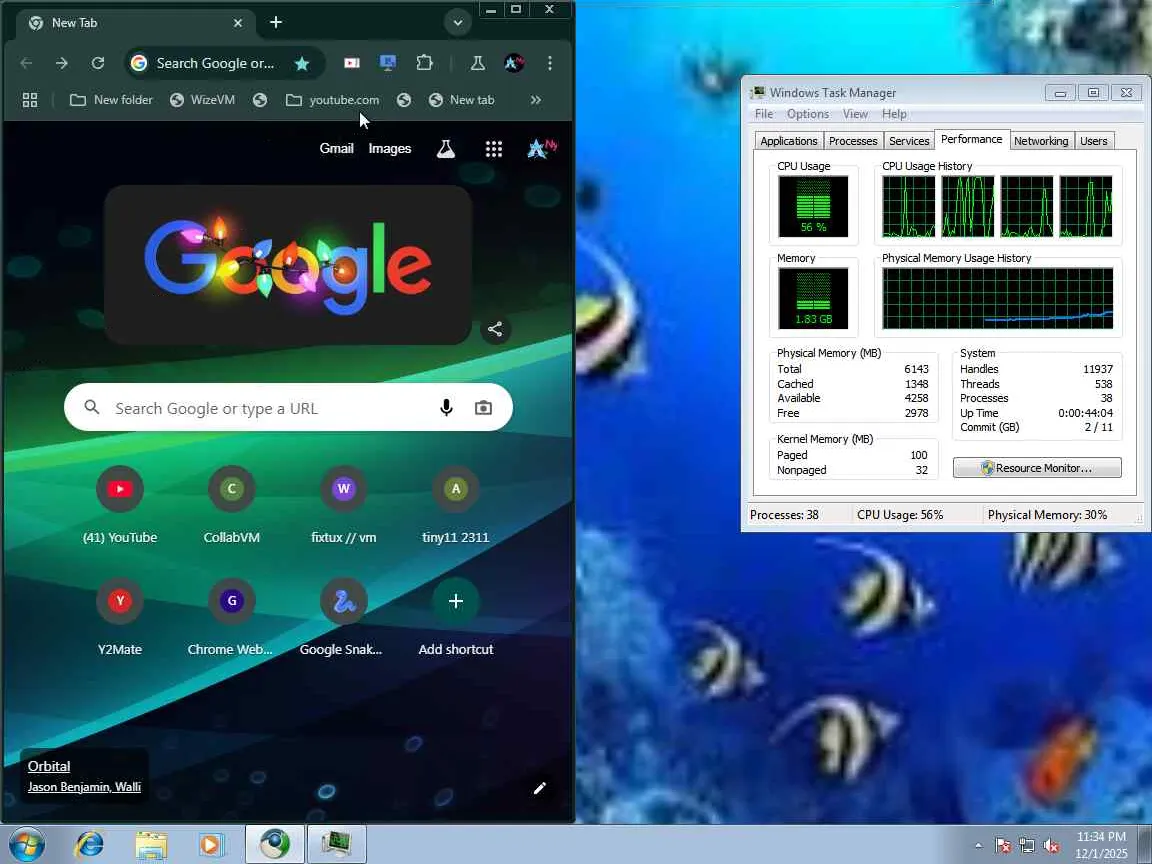
Task: Switch to the Networking tab
Action: pos(1041,141)
